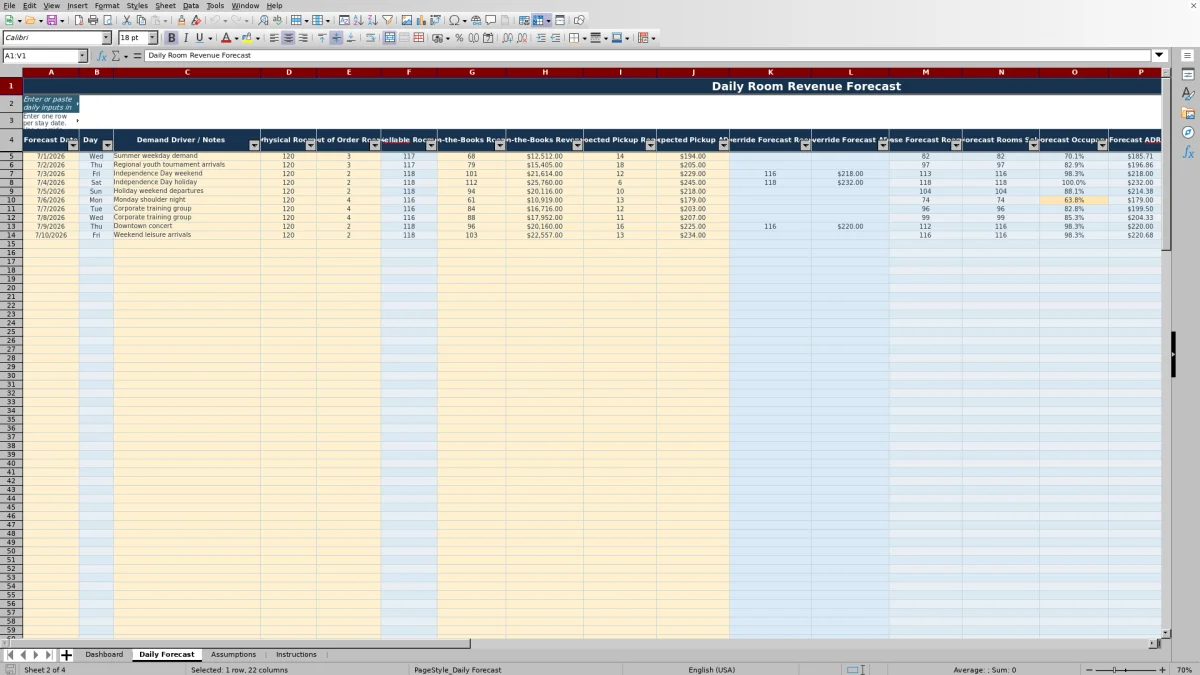Click the zoom in plus button
The width and height of the screenshot is (1200, 675).
pyautogui.click(x=1162, y=670)
